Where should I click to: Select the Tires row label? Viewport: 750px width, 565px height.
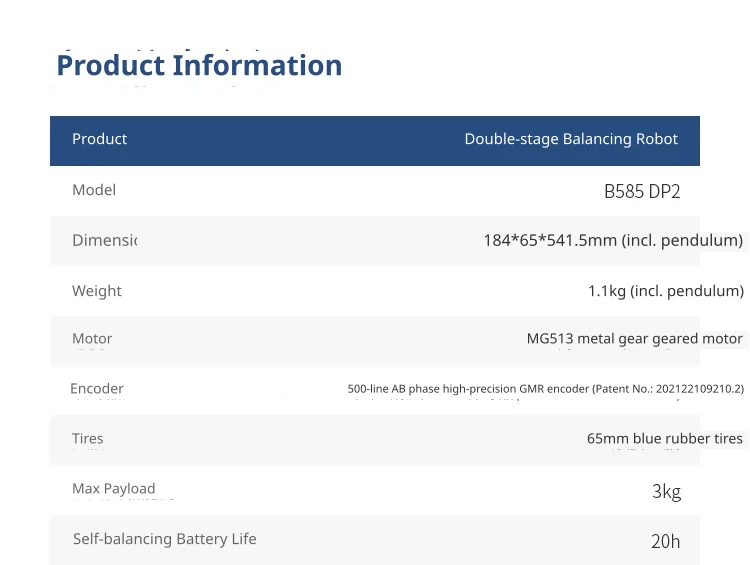[88, 438]
